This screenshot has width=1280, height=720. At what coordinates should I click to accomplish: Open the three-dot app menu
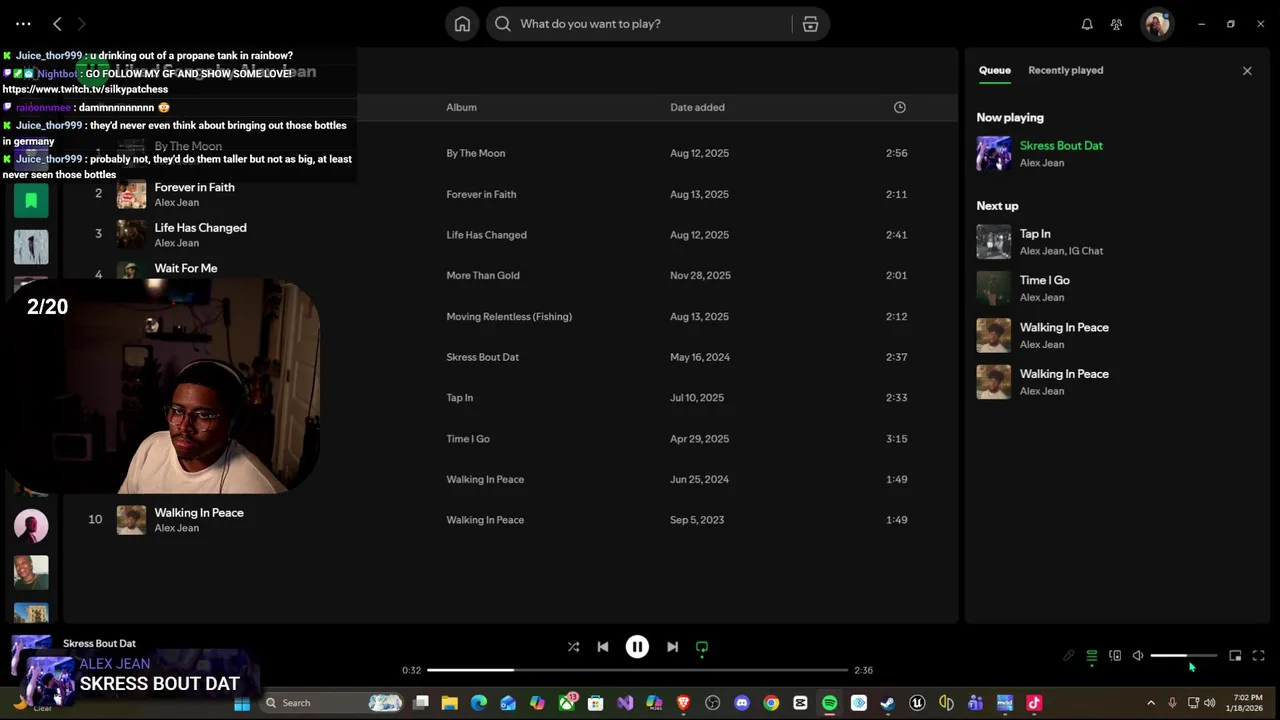click(x=23, y=24)
